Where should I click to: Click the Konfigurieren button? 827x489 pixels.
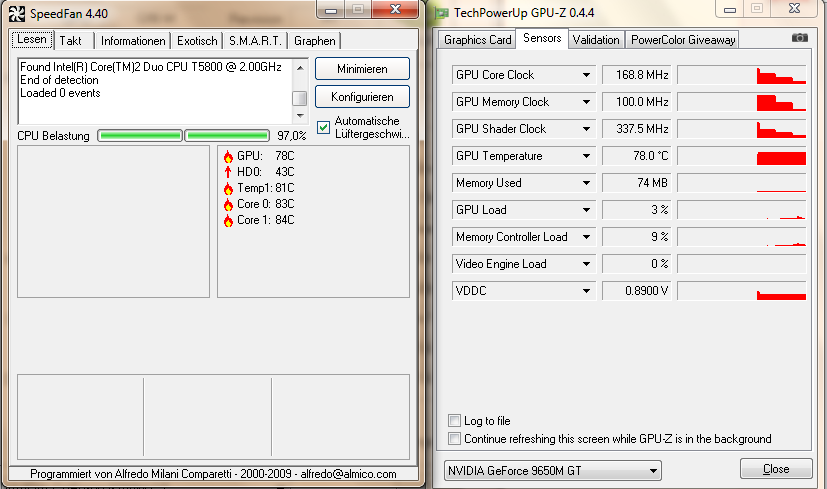coord(362,97)
